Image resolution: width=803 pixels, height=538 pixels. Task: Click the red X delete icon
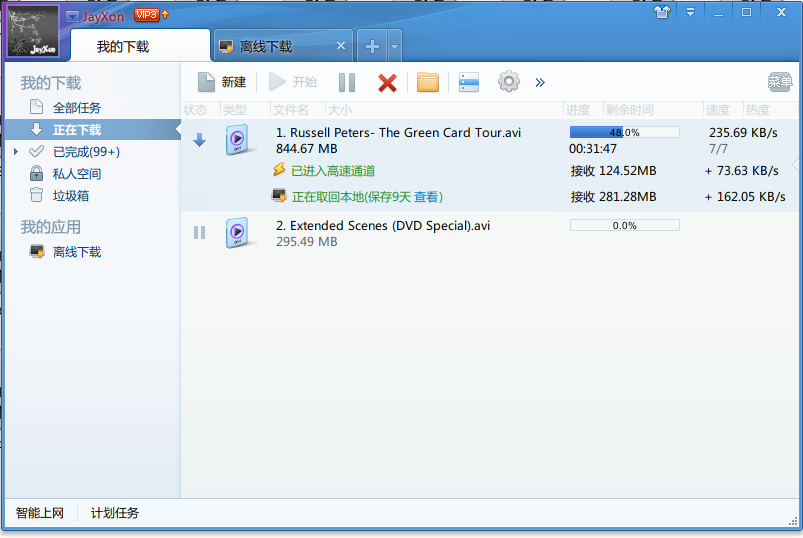click(387, 82)
